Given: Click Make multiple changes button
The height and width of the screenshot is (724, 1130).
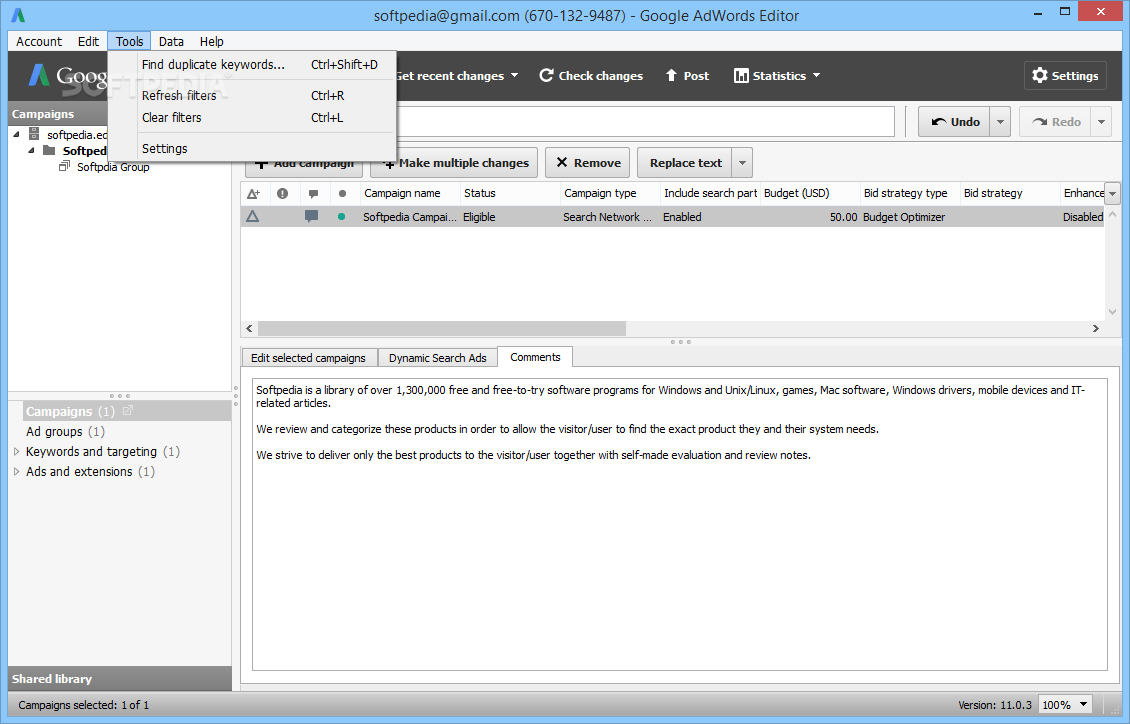Looking at the screenshot, I should tap(454, 163).
